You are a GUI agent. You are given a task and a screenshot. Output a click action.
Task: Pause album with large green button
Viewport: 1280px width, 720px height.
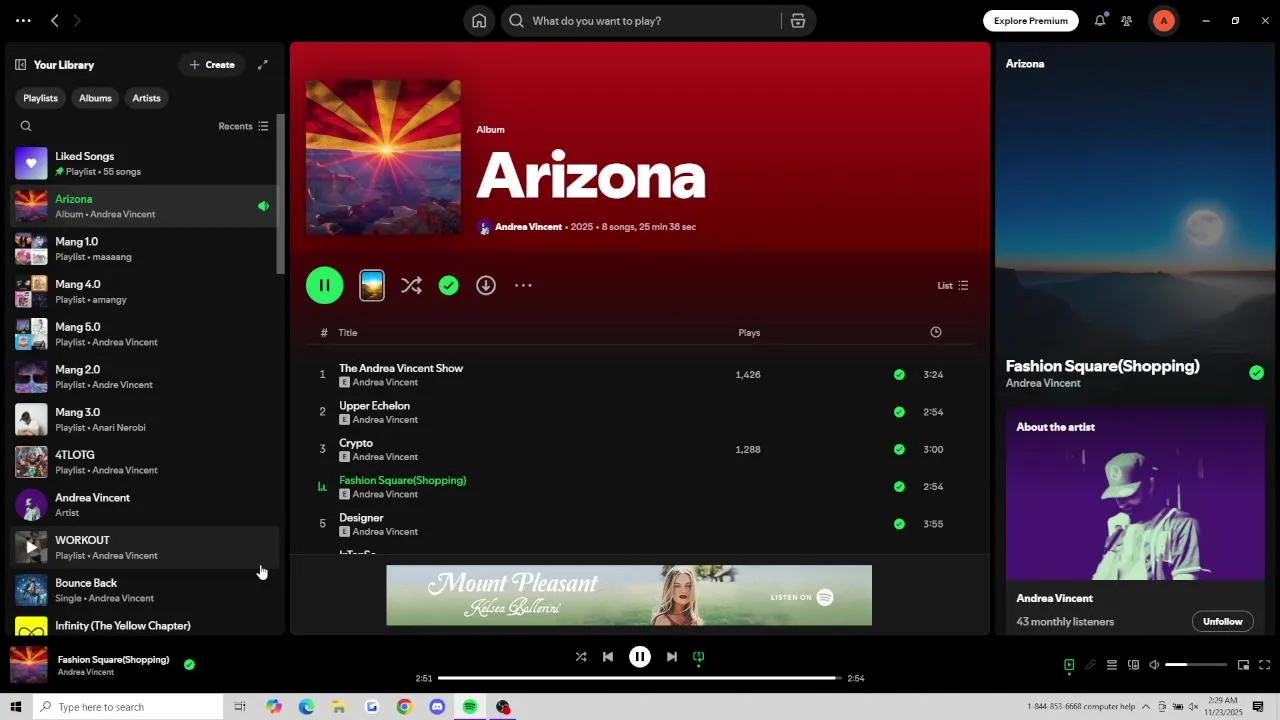point(324,285)
